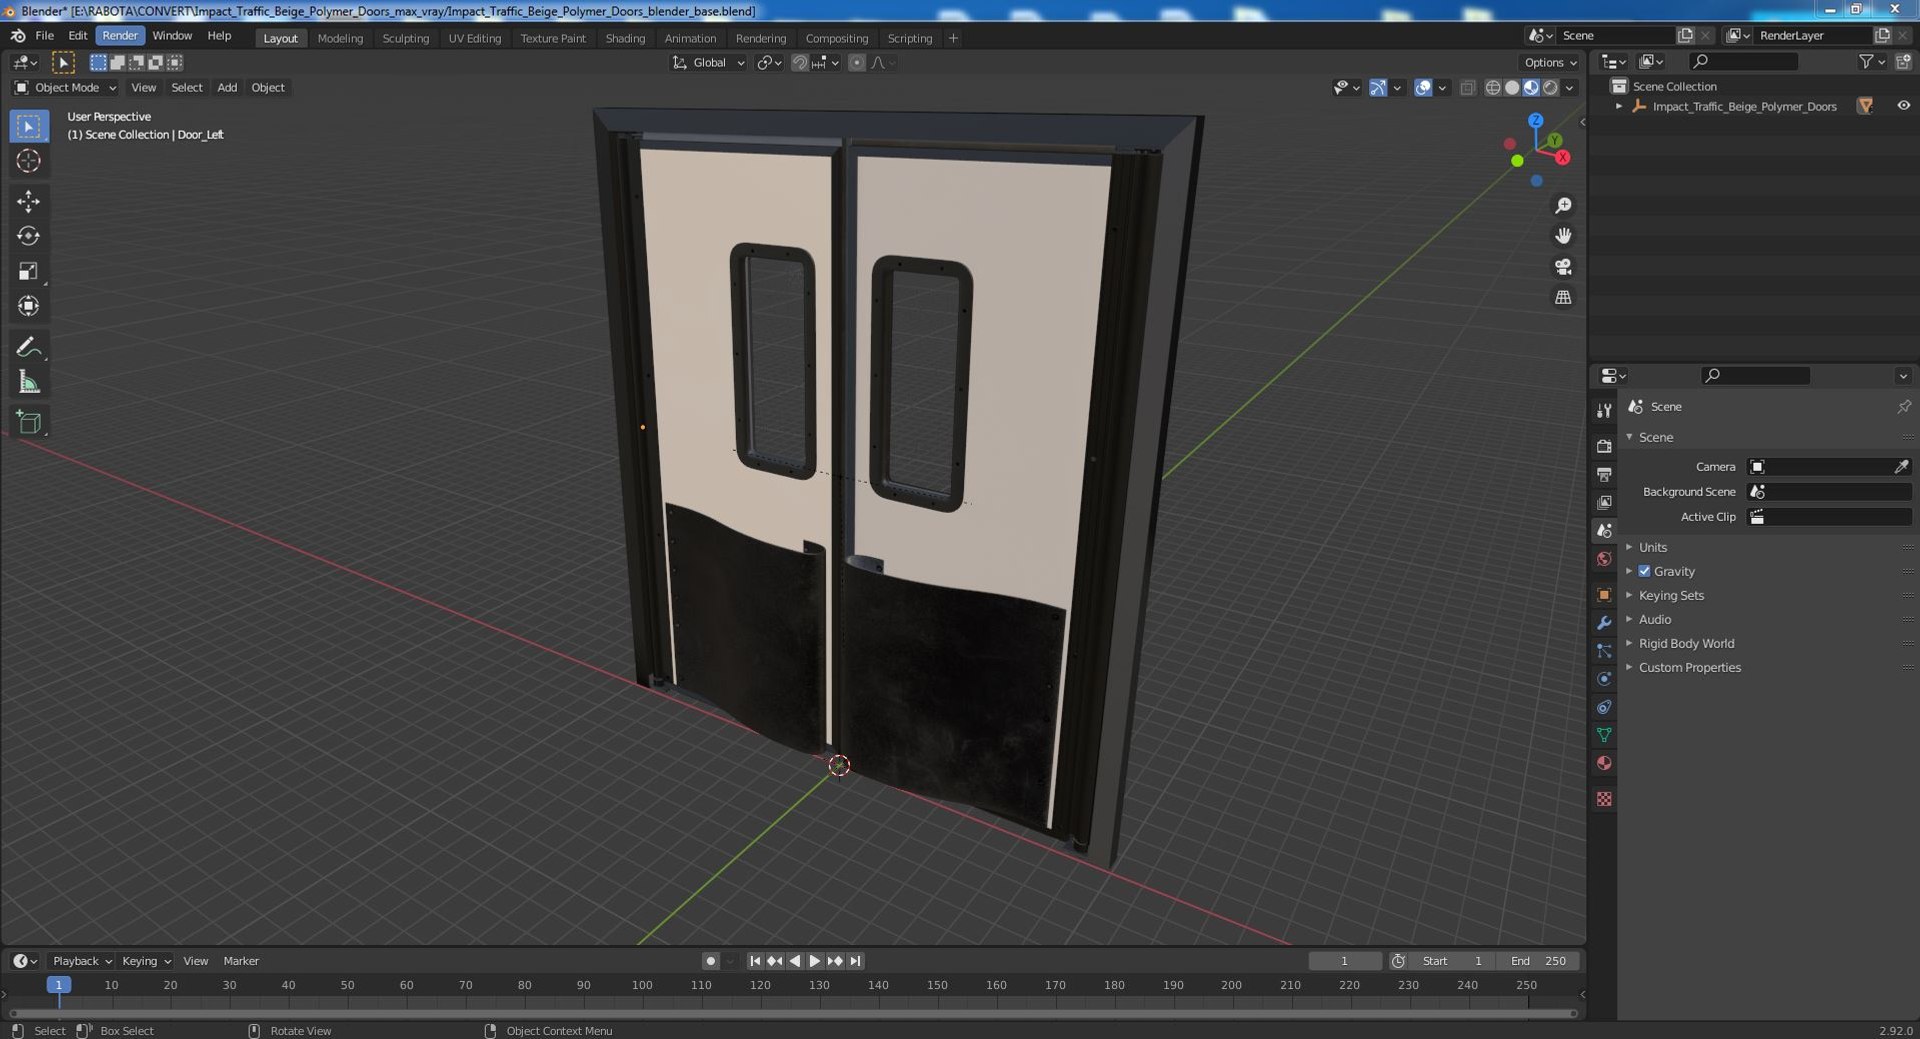Open the Object properties tab

1604,595
